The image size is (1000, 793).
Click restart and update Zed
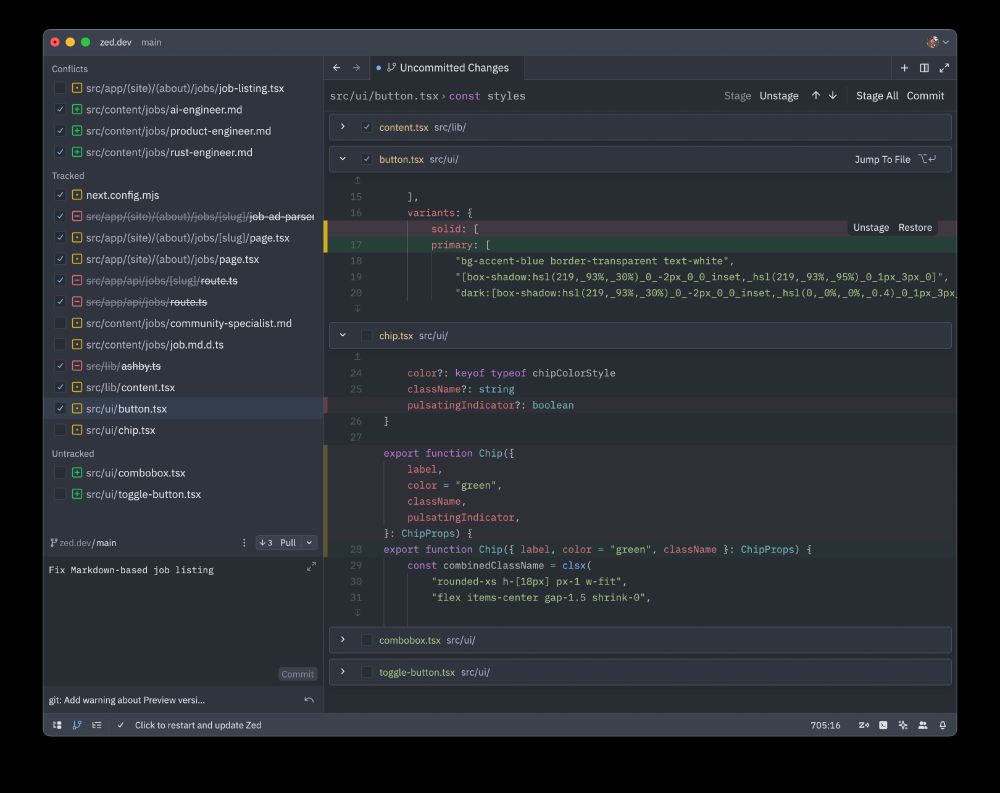198,725
